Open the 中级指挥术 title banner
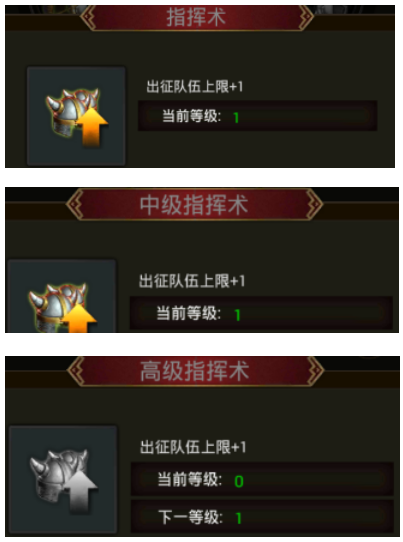Screen dimensions: 403x542 [194, 204]
